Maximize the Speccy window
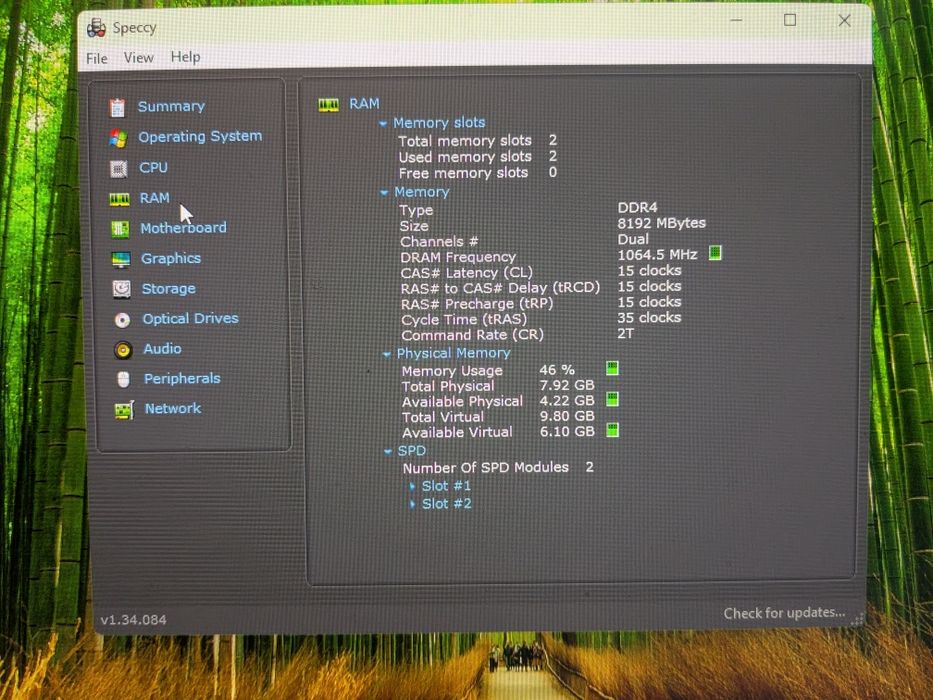Image resolution: width=933 pixels, height=700 pixels. [790, 20]
